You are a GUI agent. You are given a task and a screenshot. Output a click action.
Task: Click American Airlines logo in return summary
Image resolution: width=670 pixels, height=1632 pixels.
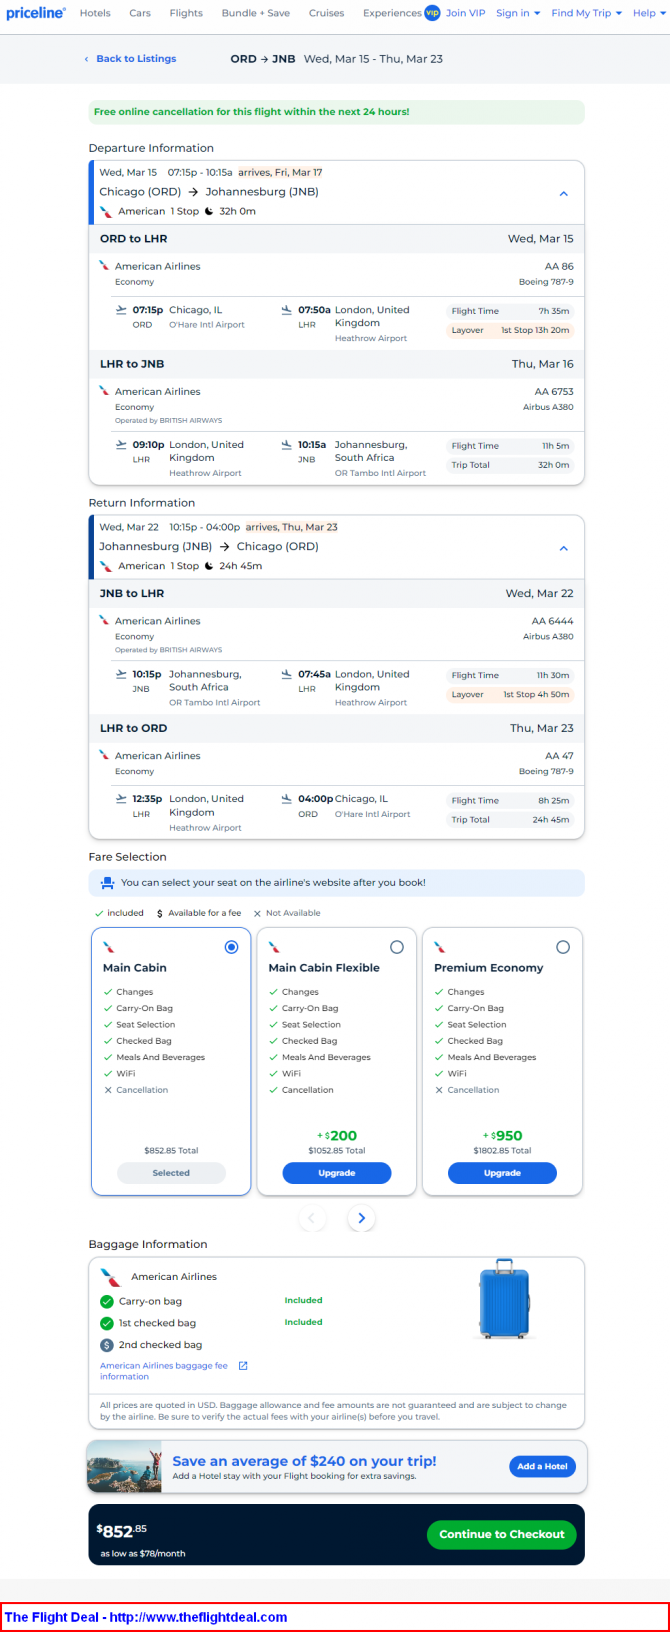point(106,566)
